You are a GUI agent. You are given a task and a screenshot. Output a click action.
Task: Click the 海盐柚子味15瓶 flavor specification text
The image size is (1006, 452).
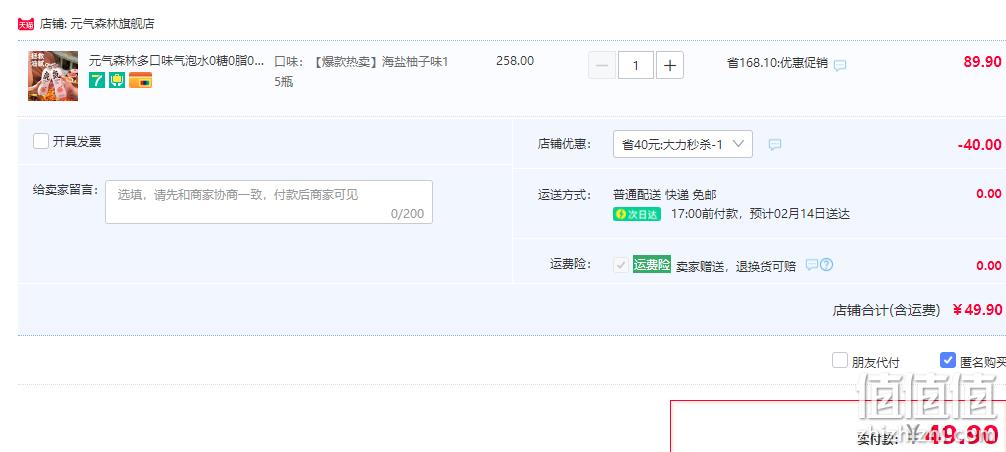[x=361, y=72]
